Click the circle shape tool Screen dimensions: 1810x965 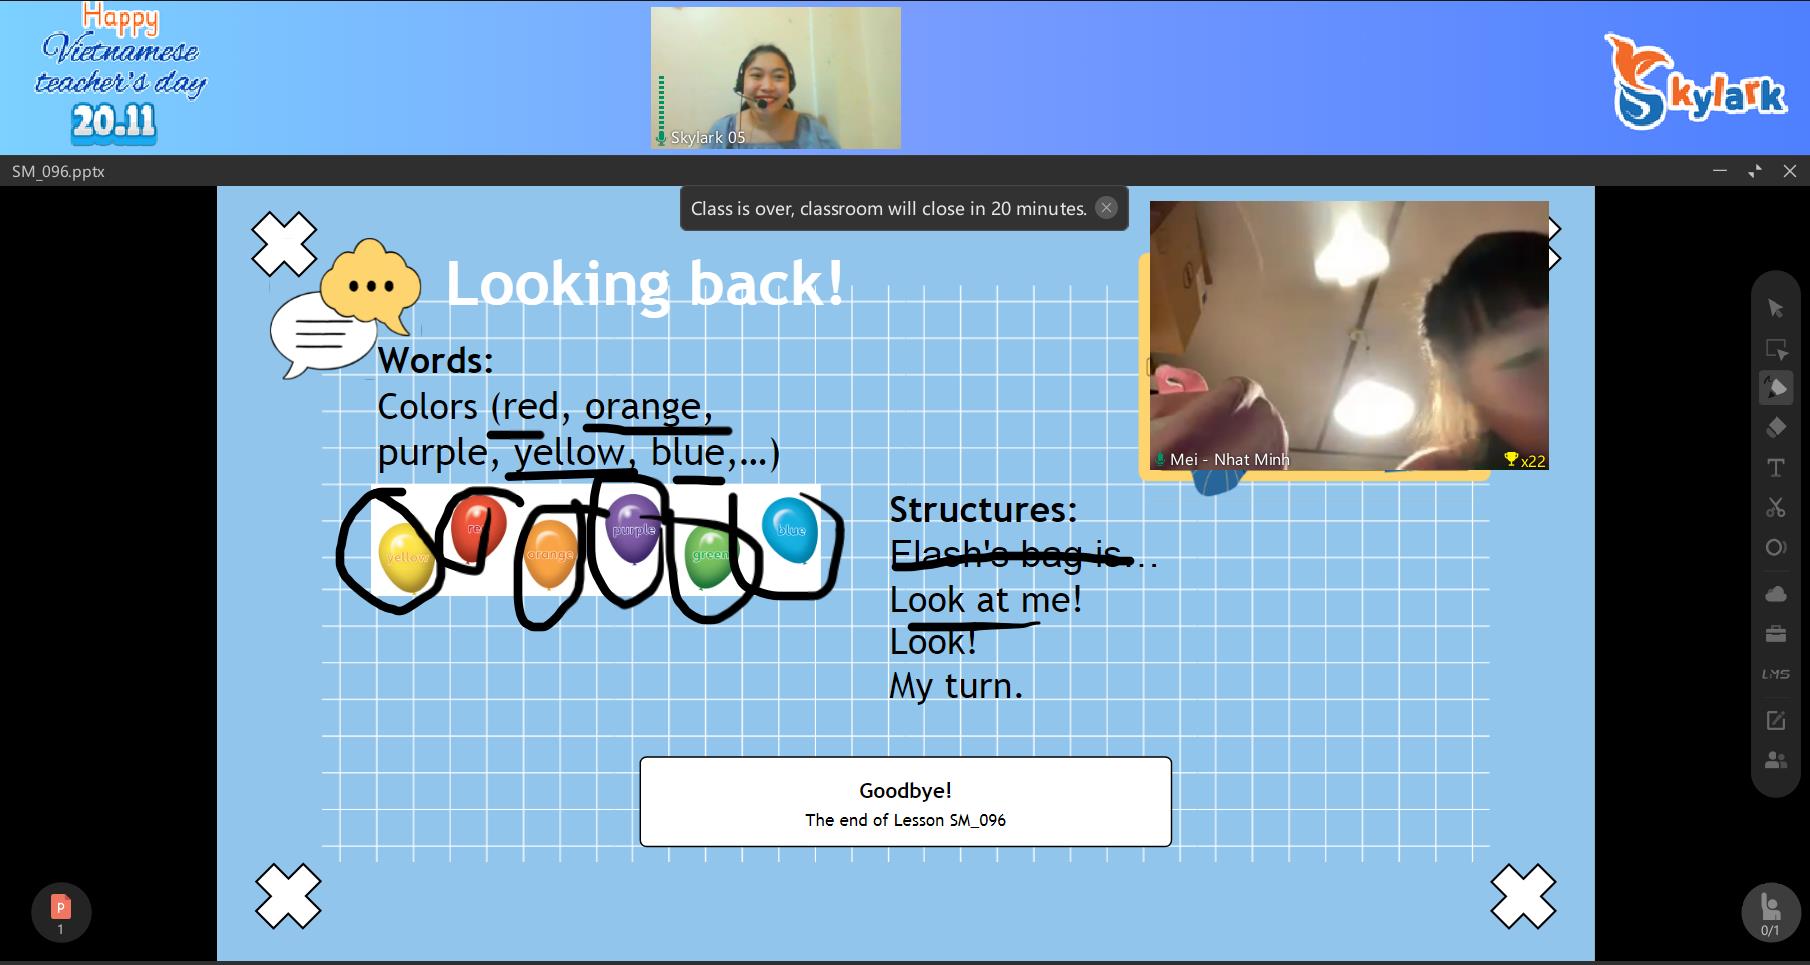pos(1775,548)
